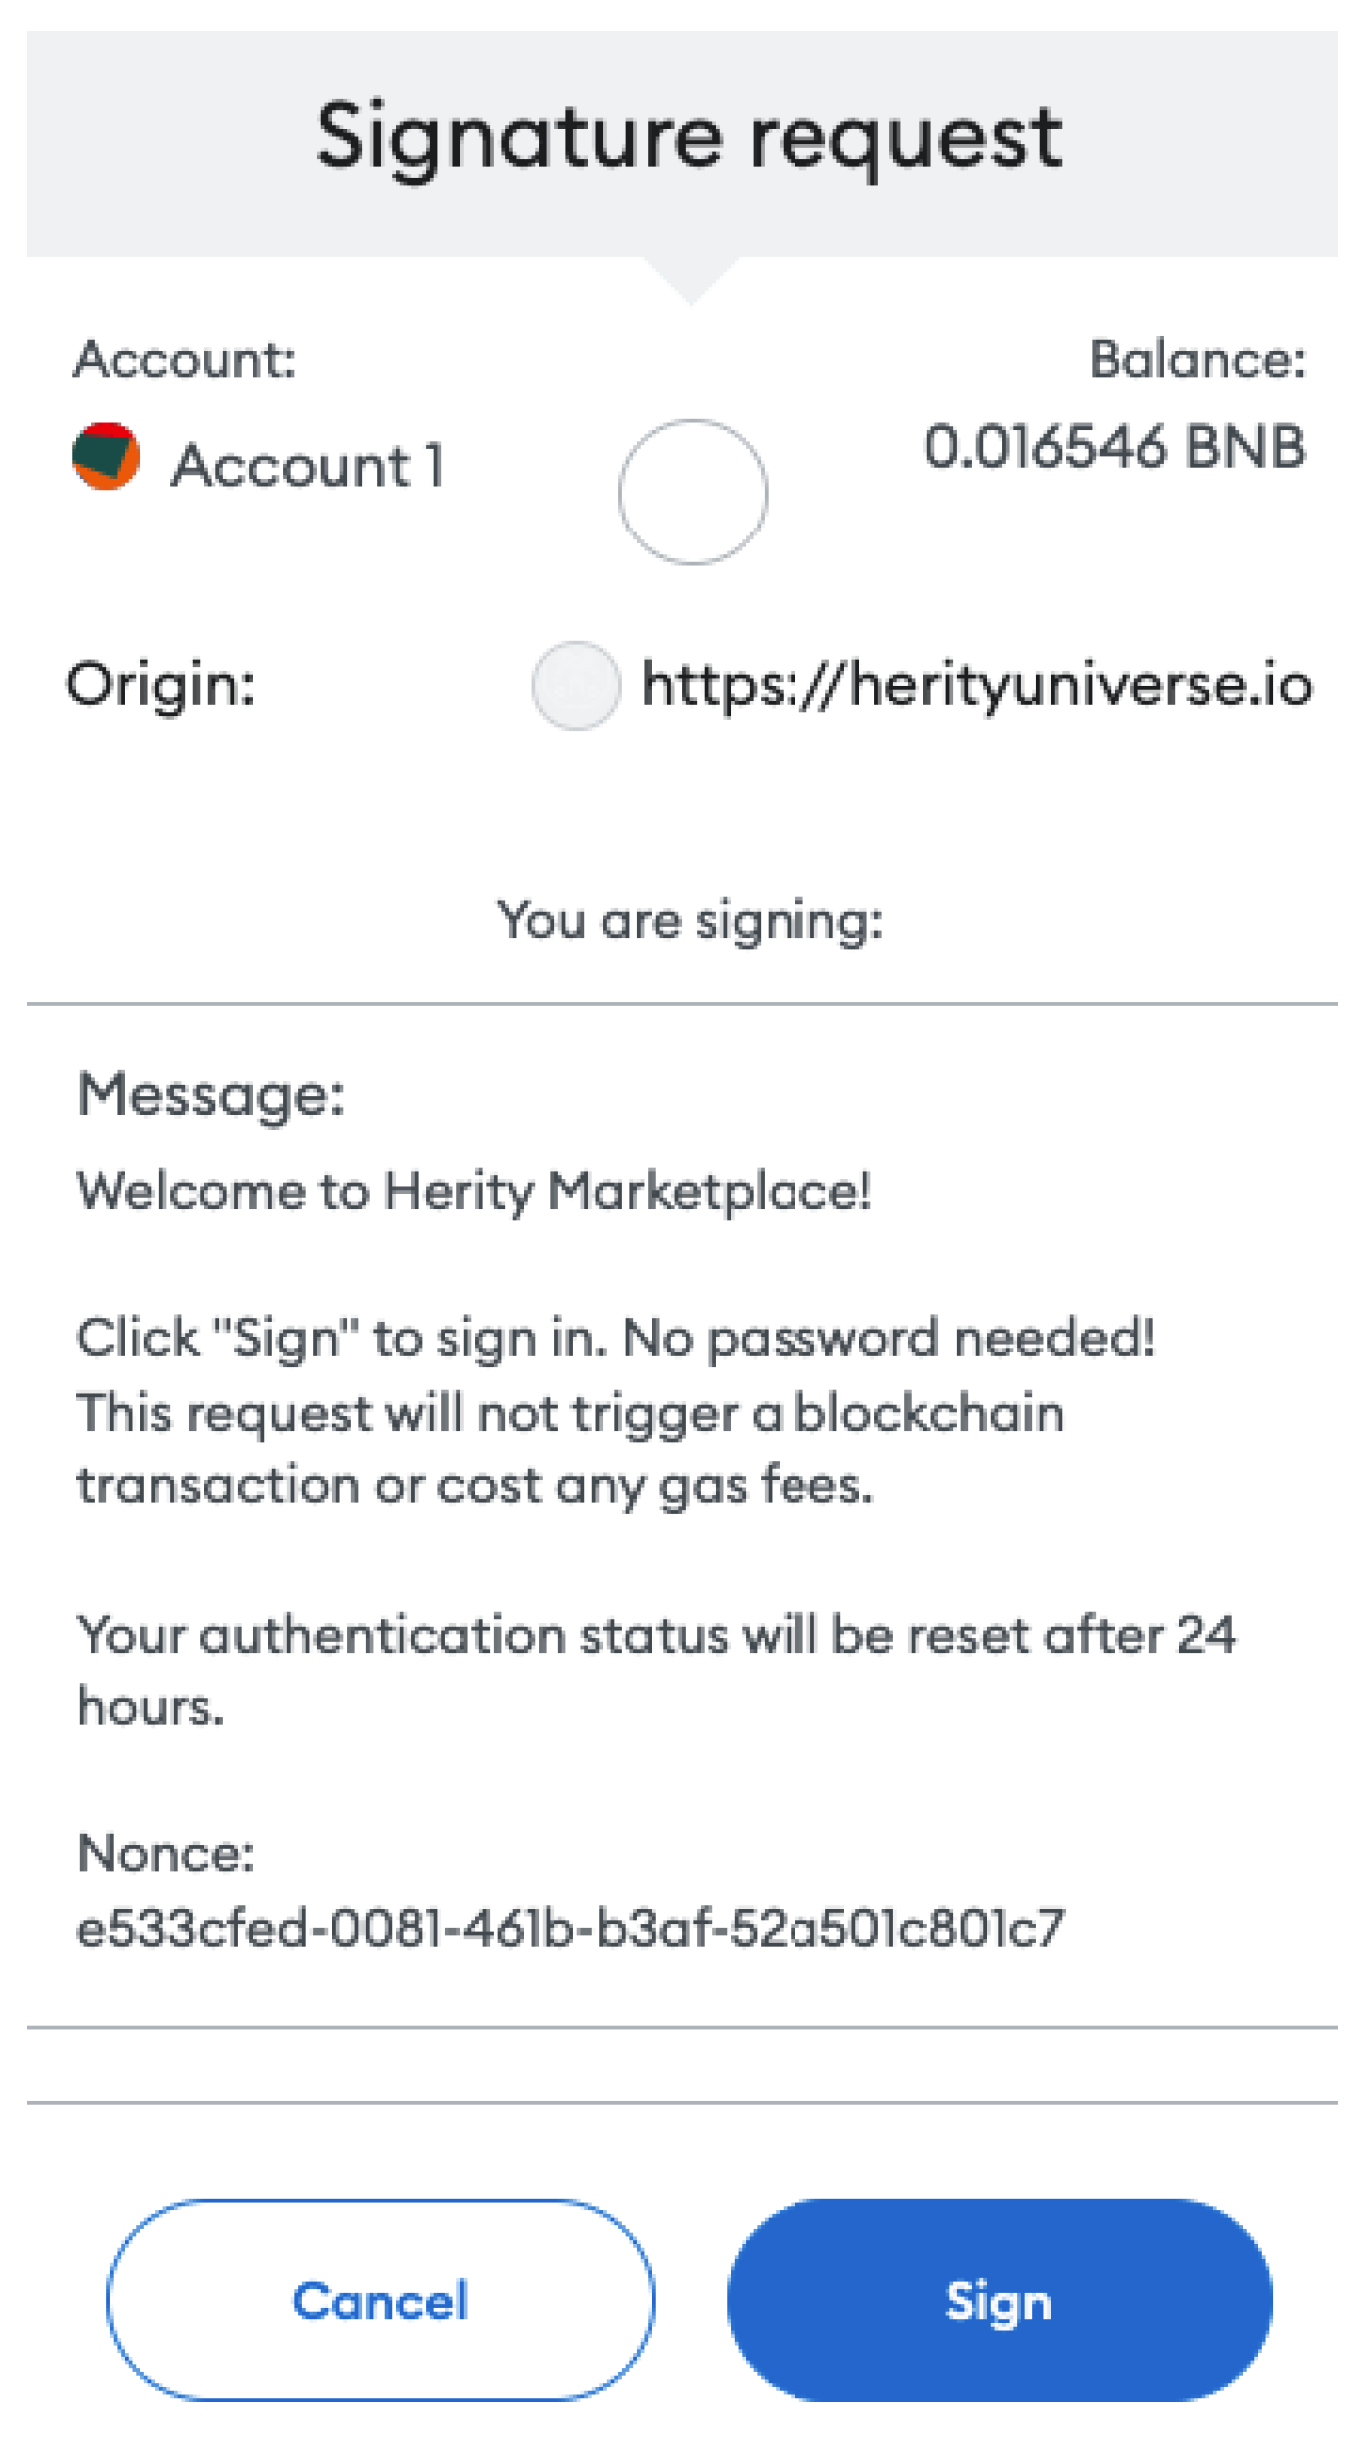Click the You are signing: heading
The image size is (1364, 2444).
690,921
